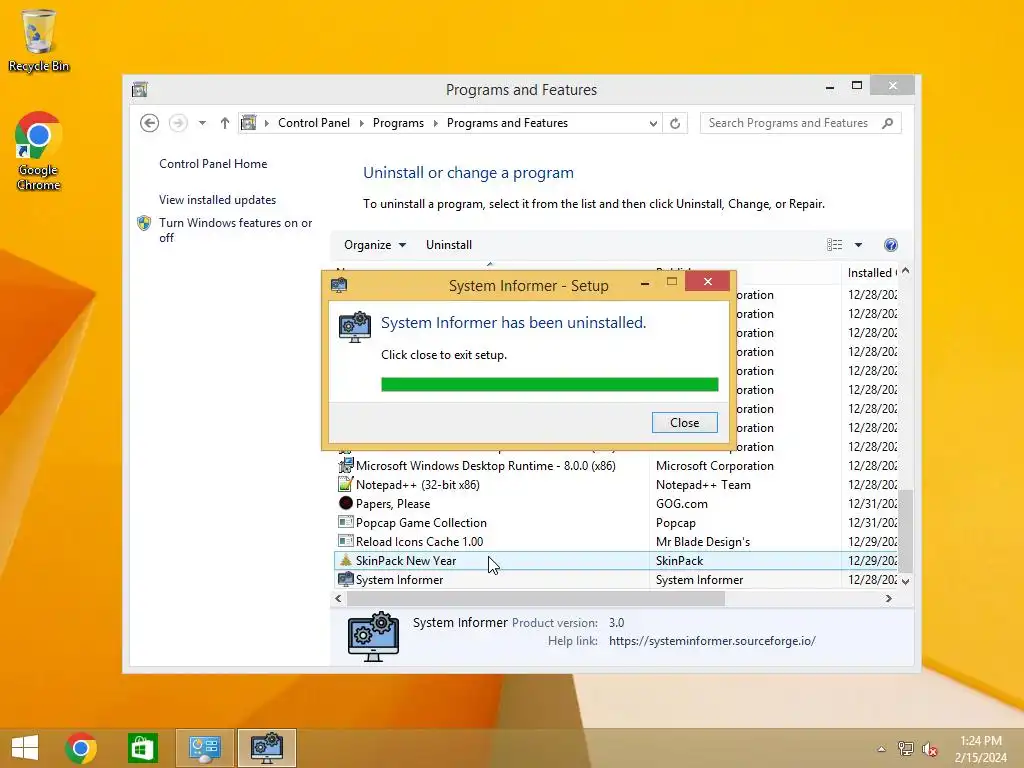Expand arrow after Control Panel breadcrumb
The height and width of the screenshot is (768, 1024).
pyautogui.click(x=362, y=123)
